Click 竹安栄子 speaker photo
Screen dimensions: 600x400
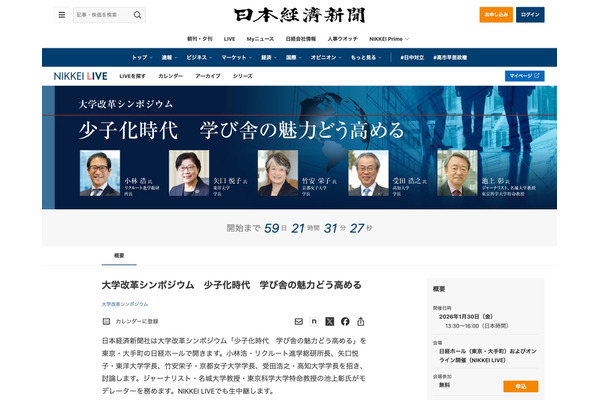(x=278, y=173)
